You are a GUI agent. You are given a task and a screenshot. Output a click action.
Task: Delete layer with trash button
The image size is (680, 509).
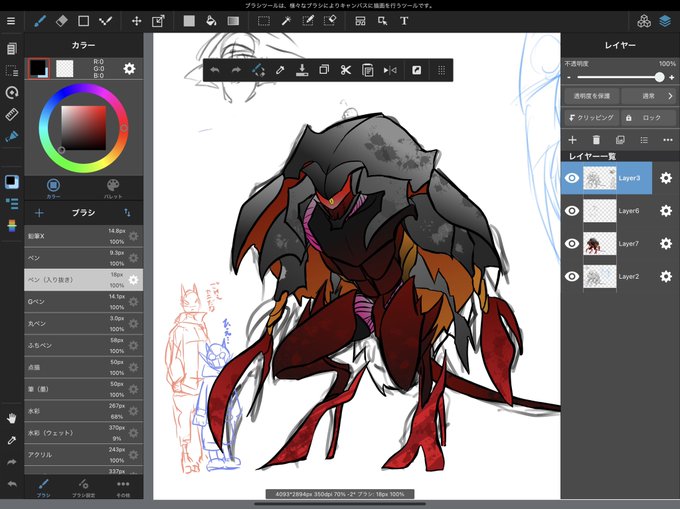click(596, 140)
